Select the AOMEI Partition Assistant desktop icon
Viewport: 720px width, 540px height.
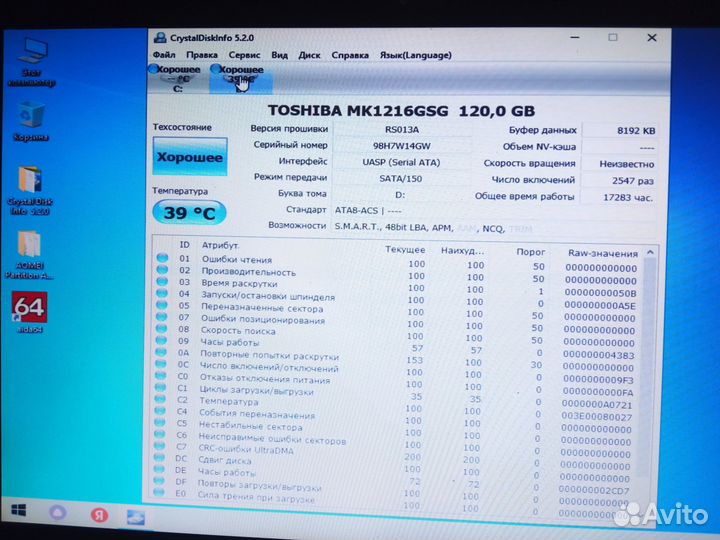29,250
